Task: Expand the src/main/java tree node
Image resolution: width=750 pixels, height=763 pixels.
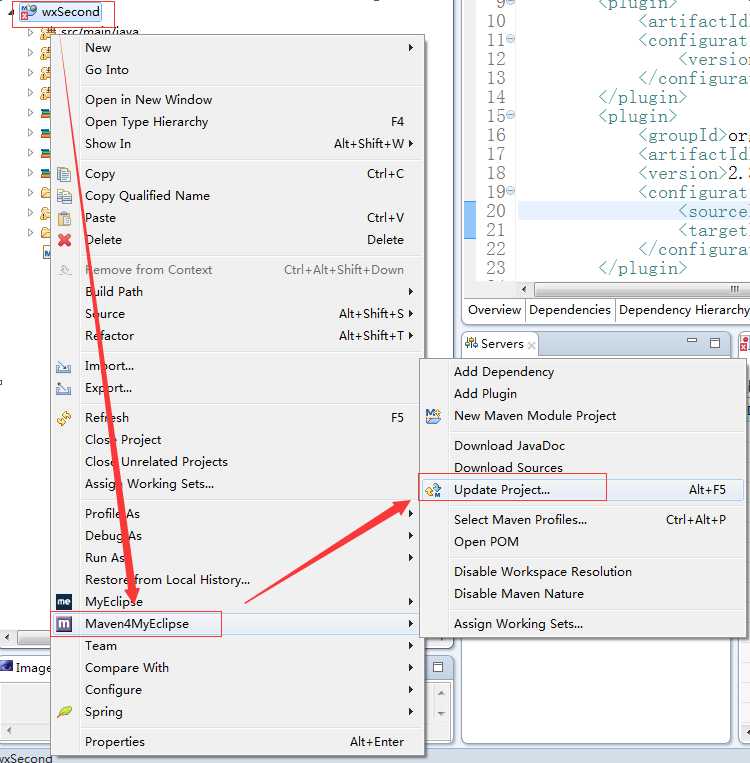Action: click(30, 33)
